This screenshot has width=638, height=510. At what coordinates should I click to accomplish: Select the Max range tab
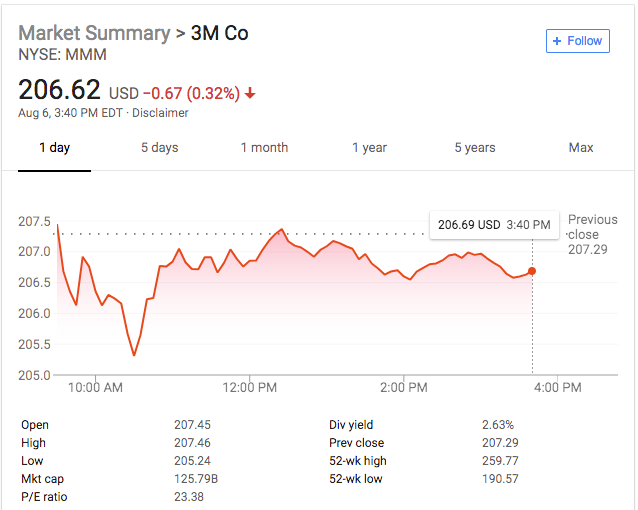pos(581,147)
